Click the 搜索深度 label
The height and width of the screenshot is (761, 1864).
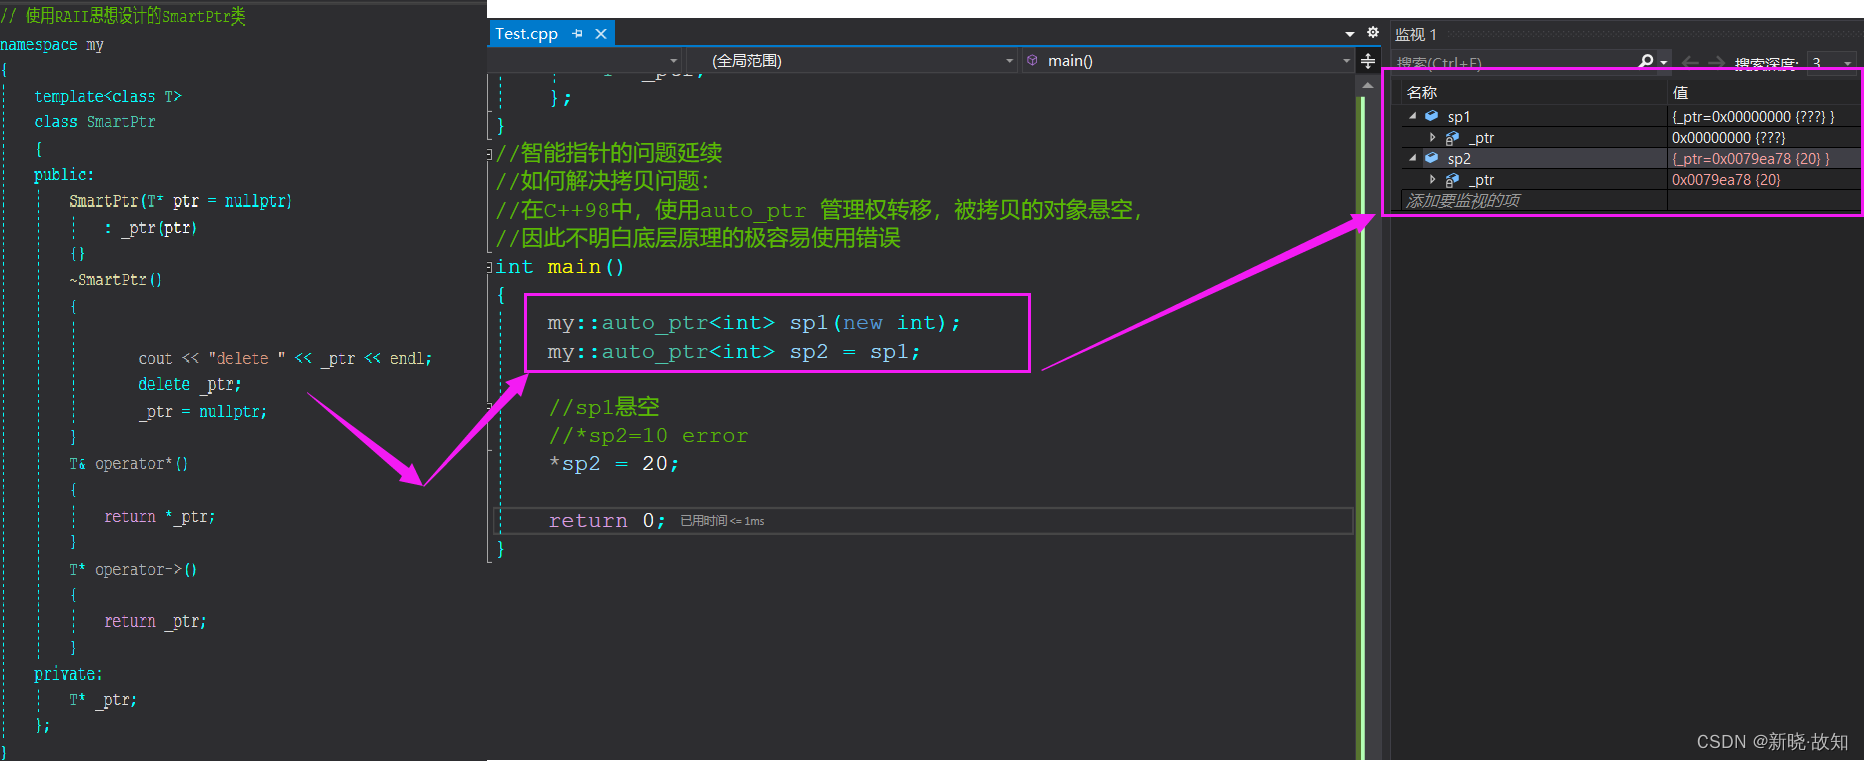coord(1765,63)
